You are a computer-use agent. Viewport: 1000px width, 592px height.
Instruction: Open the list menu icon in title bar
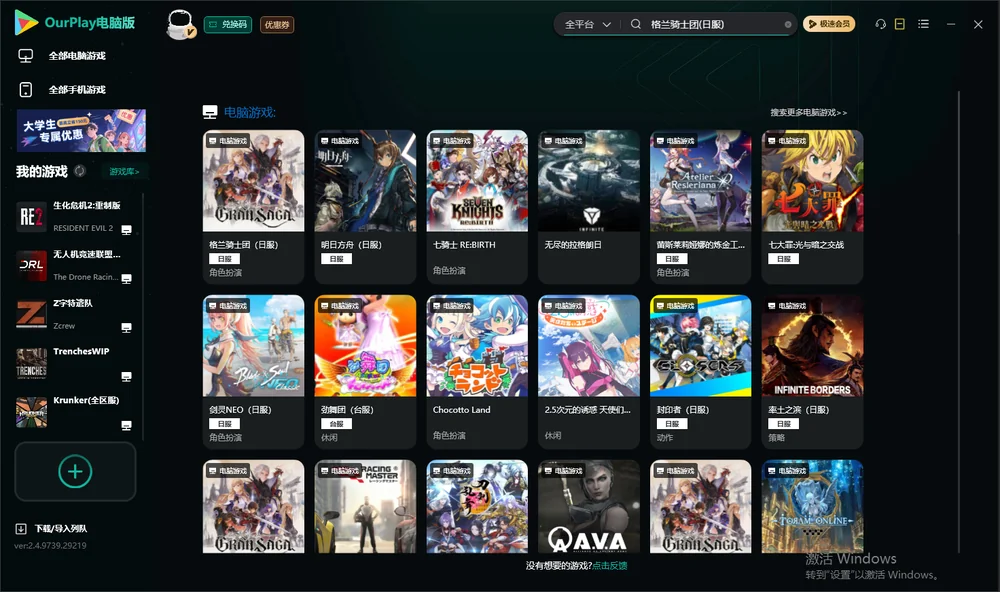[x=923, y=24]
